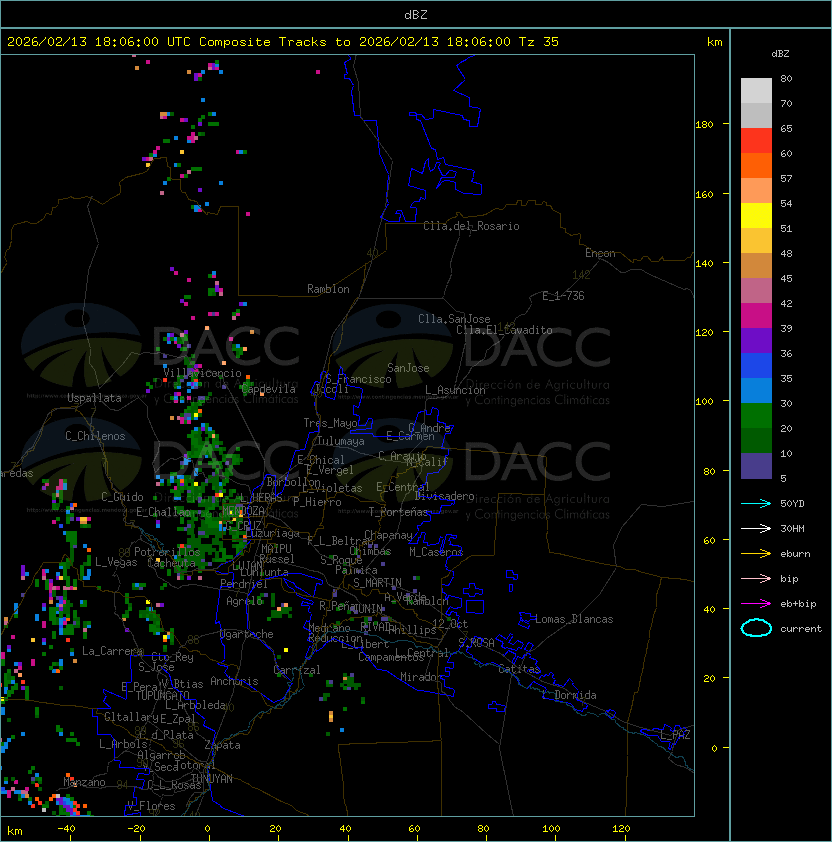Select the 80 dBZ light gray swatch
The width and height of the screenshot is (832, 842).
tap(756, 90)
